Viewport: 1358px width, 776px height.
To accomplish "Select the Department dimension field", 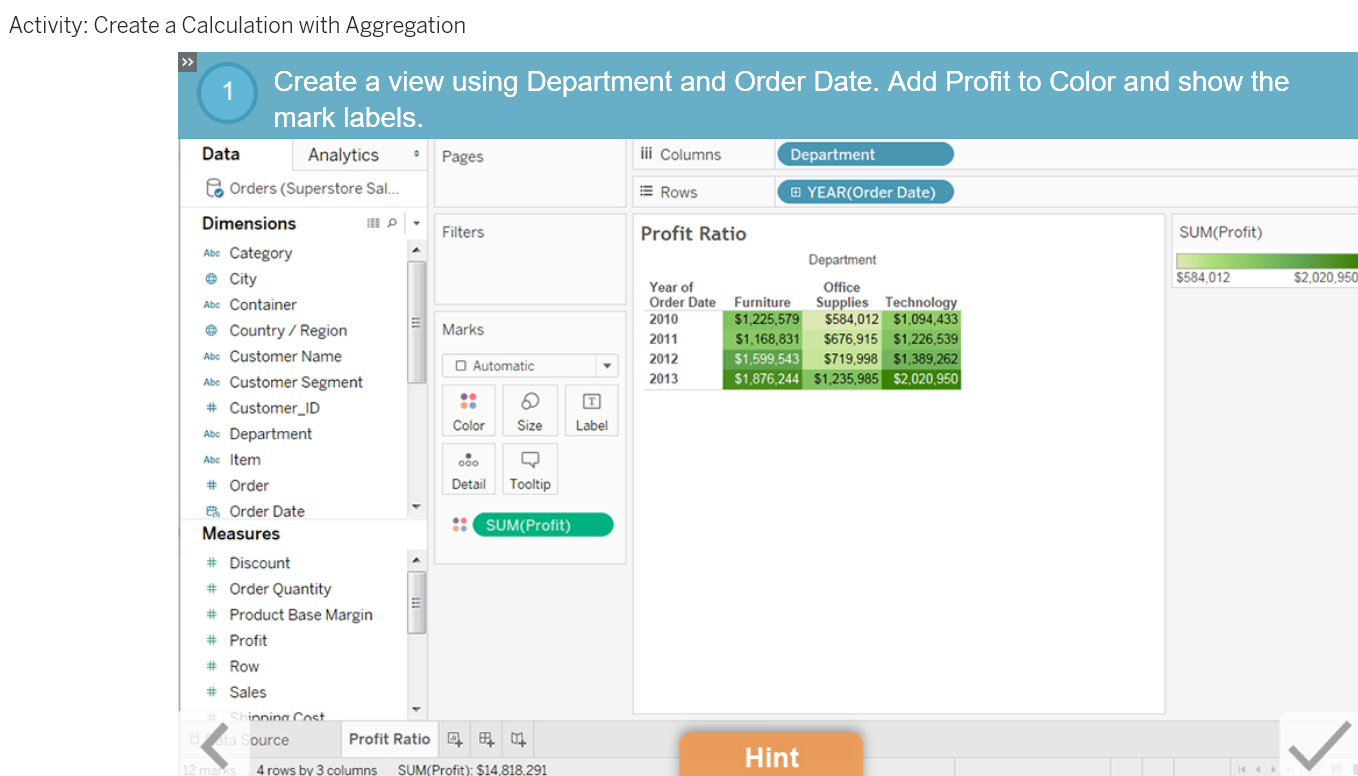I will [x=270, y=434].
